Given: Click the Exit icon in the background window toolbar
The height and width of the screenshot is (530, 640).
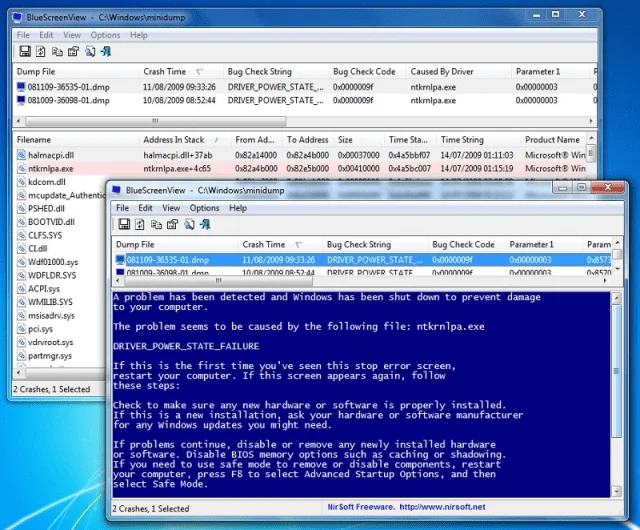Looking at the screenshot, I should coord(106,52).
